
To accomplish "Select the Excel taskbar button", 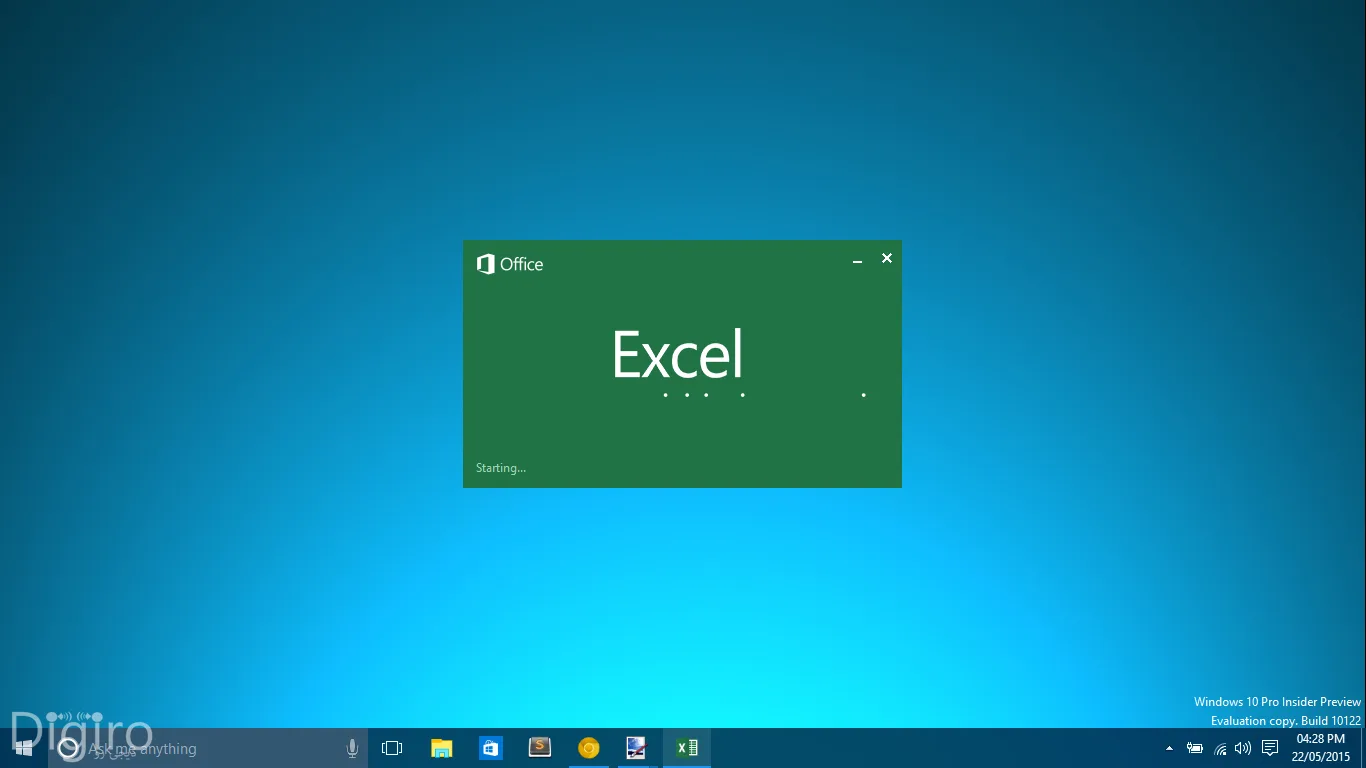I will 687,748.
